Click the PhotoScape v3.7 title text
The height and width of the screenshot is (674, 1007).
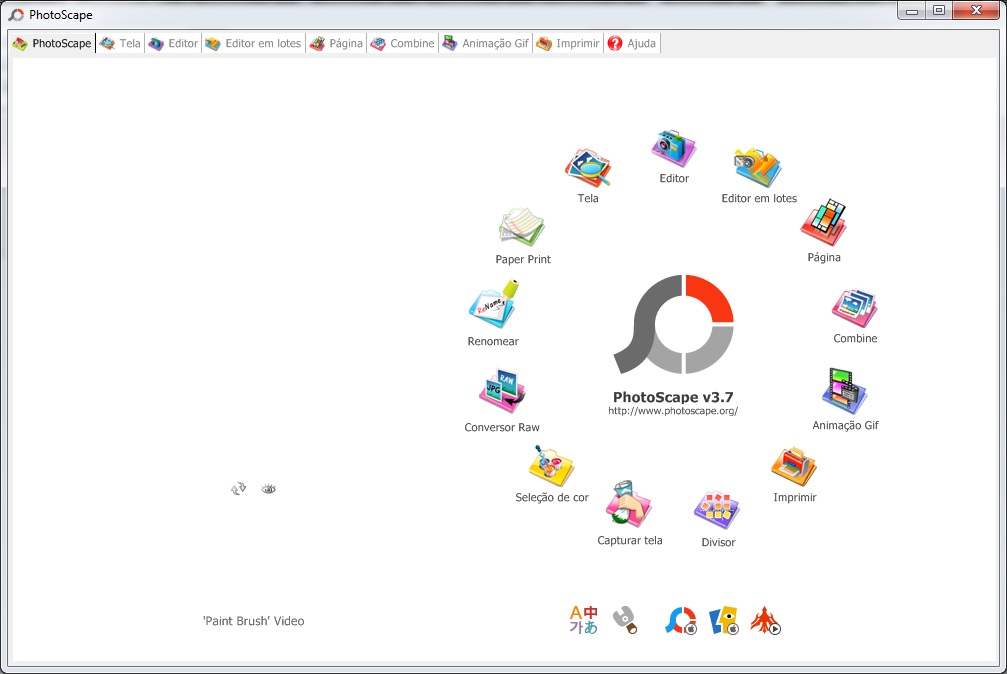[x=673, y=397]
